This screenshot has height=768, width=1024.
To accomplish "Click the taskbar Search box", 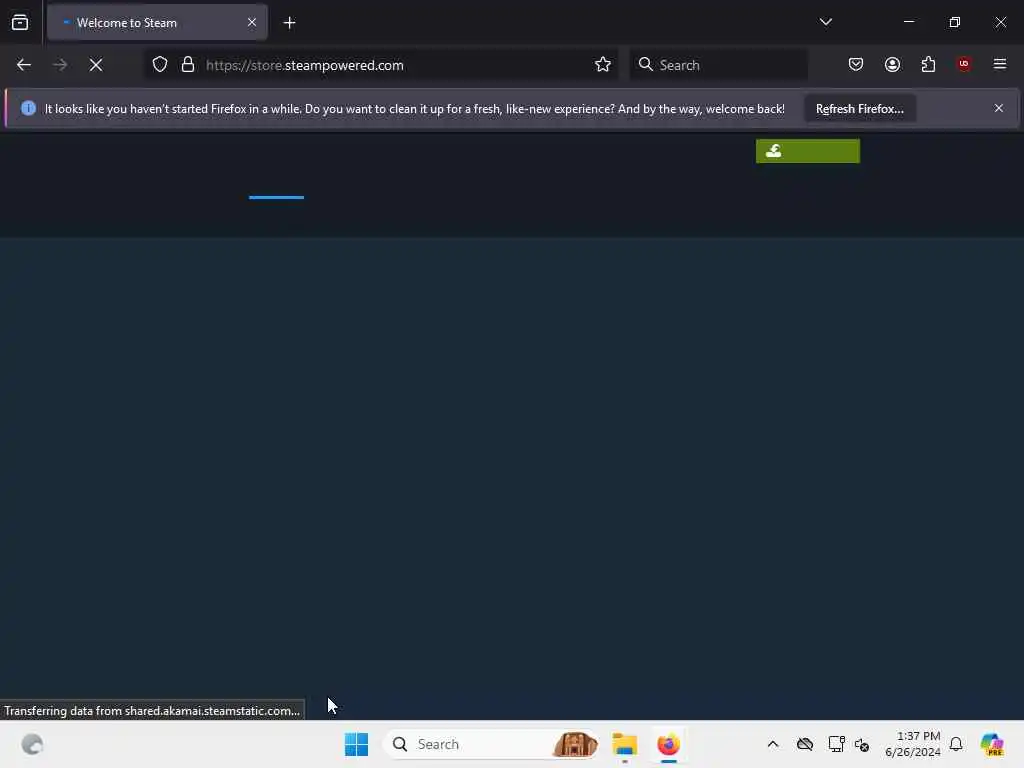I will point(491,744).
